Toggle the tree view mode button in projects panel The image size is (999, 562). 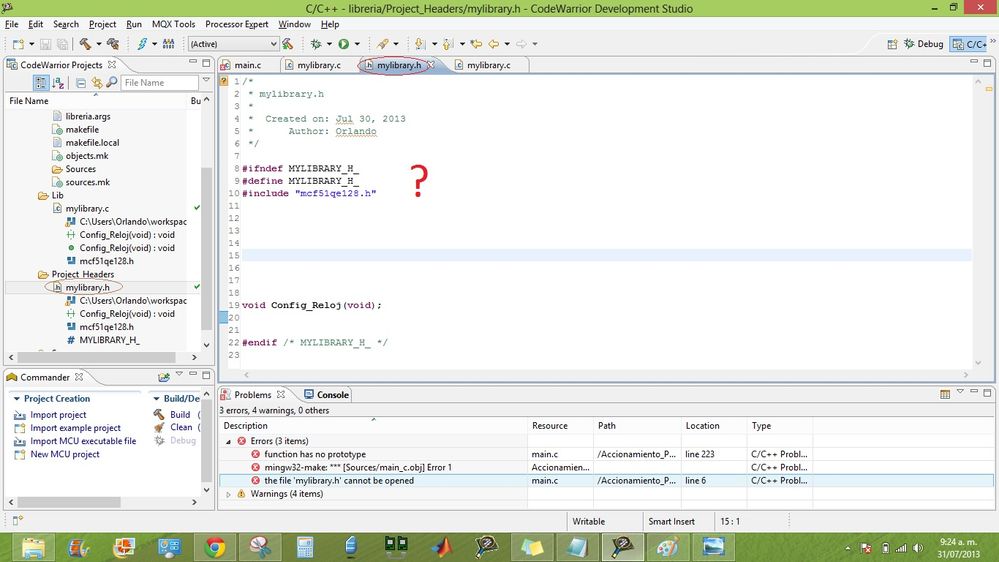(41, 83)
